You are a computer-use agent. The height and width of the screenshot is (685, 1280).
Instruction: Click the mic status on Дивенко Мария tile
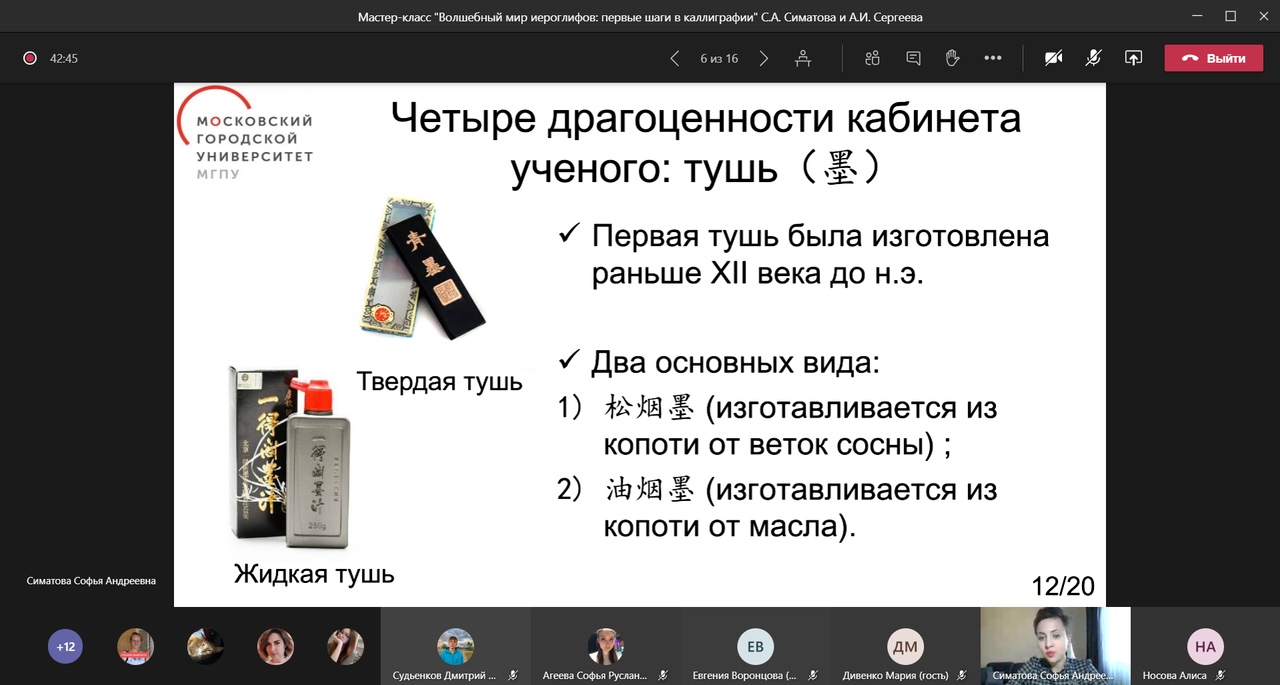click(961, 675)
